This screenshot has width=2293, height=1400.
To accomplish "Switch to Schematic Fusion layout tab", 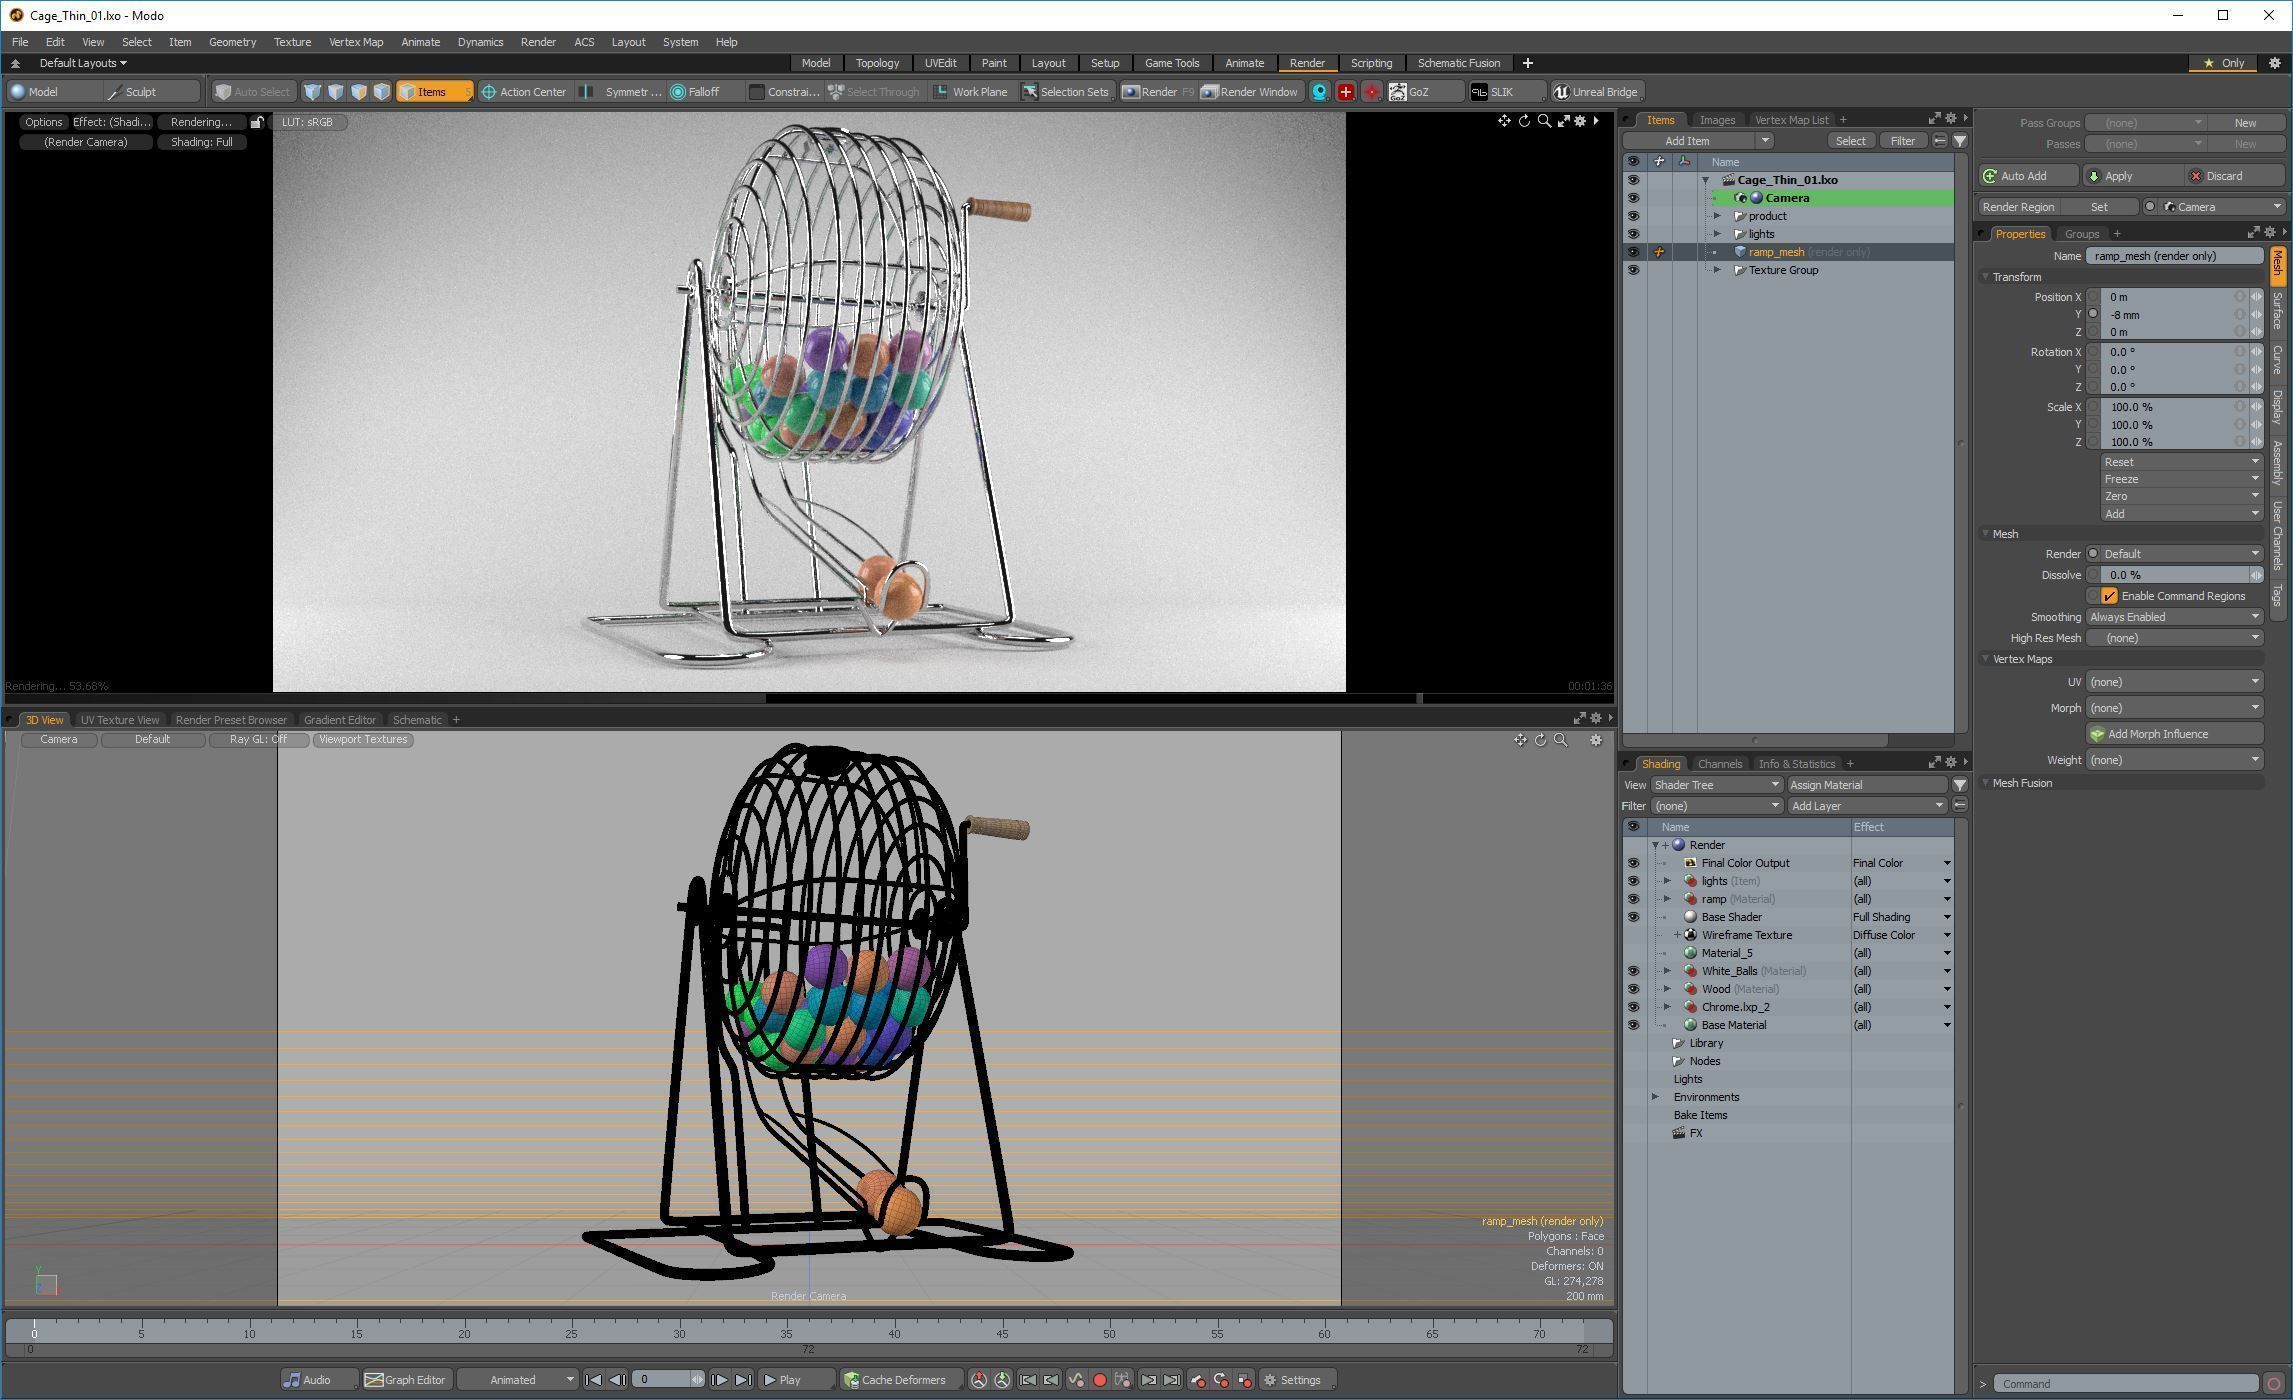I will 1458,63.
